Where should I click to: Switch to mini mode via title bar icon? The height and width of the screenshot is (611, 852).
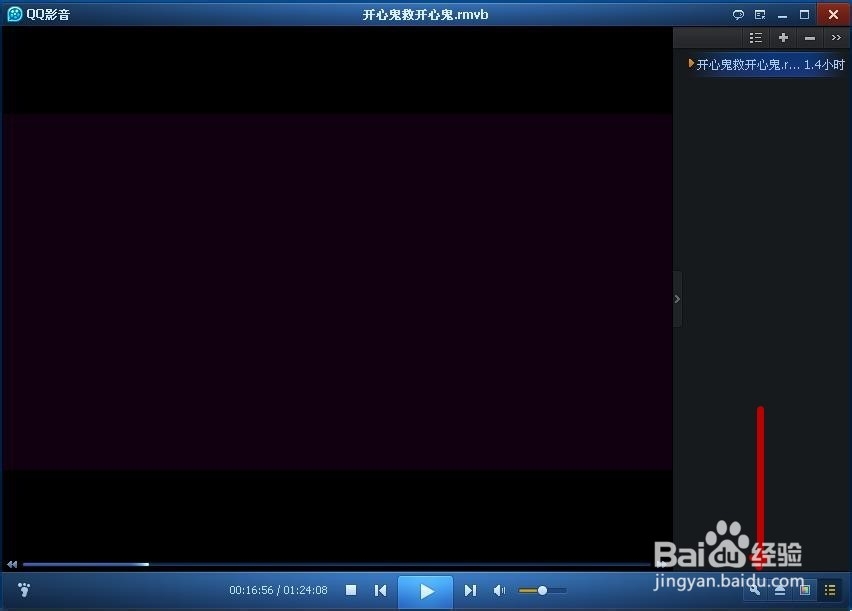coord(760,15)
